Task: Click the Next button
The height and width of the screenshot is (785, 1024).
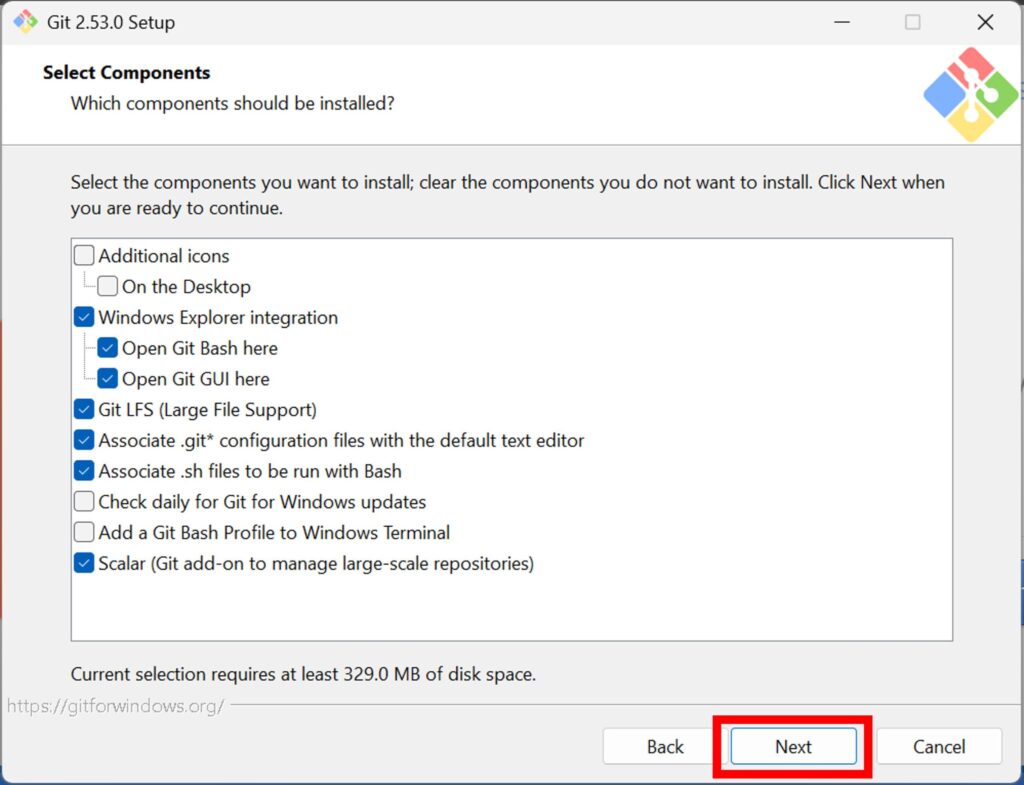Action: click(793, 747)
